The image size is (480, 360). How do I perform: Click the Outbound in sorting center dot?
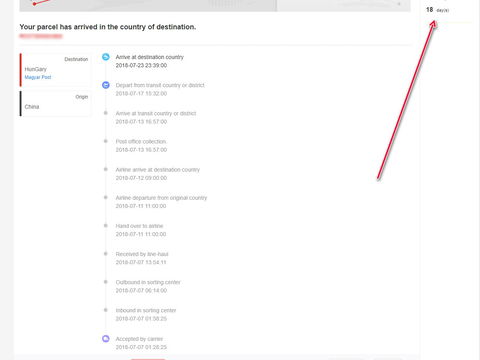tap(106, 282)
